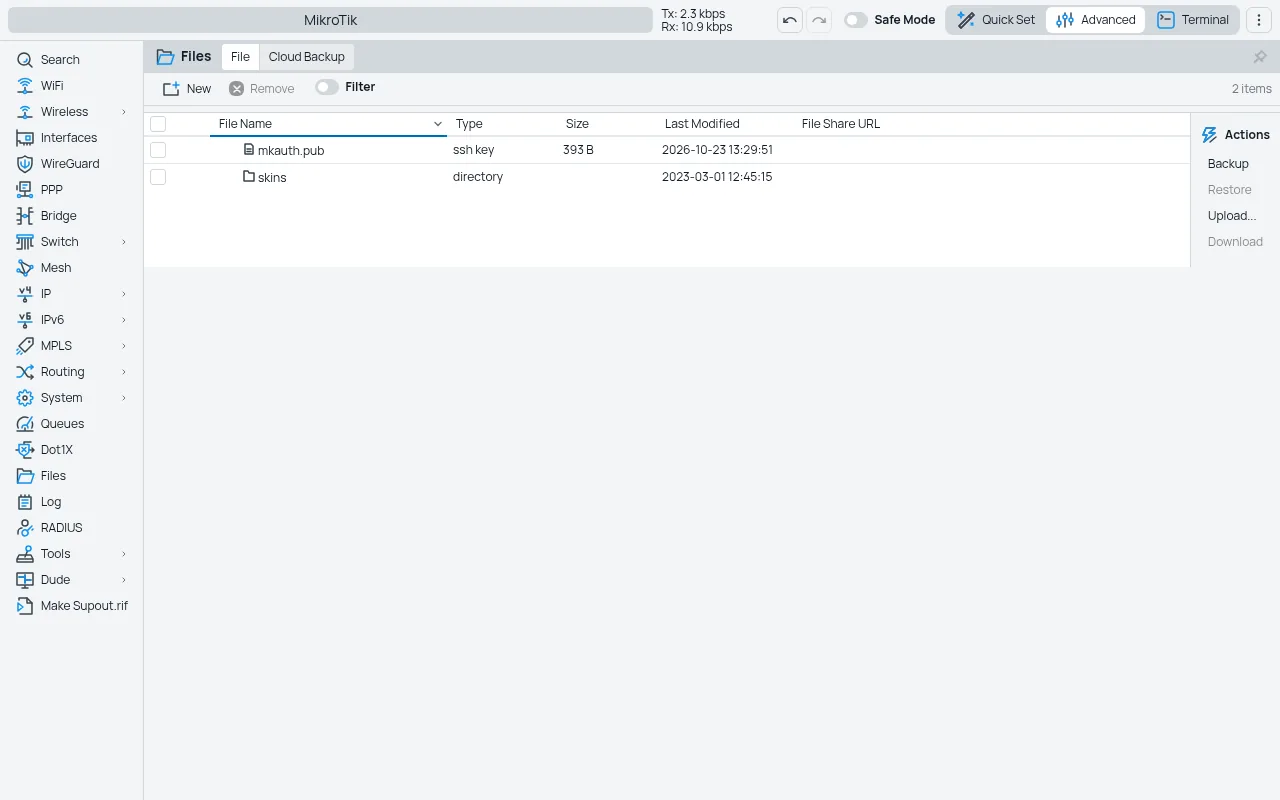Expand the Routing submenu chevron
1280x800 pixels.
(x=124, y=372)
